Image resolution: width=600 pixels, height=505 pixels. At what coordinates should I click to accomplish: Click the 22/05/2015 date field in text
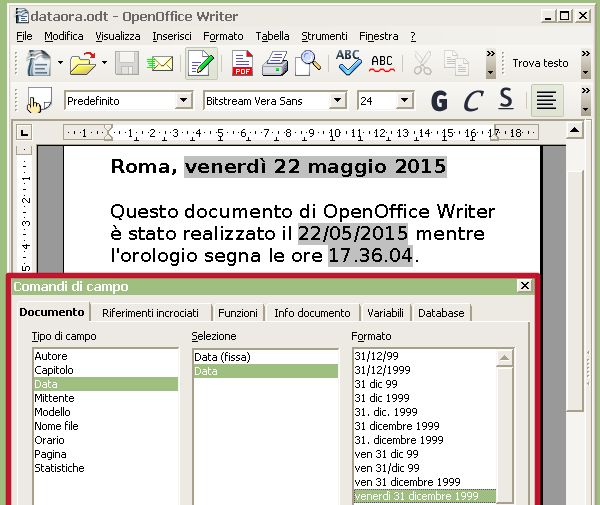tap(353, 233)
